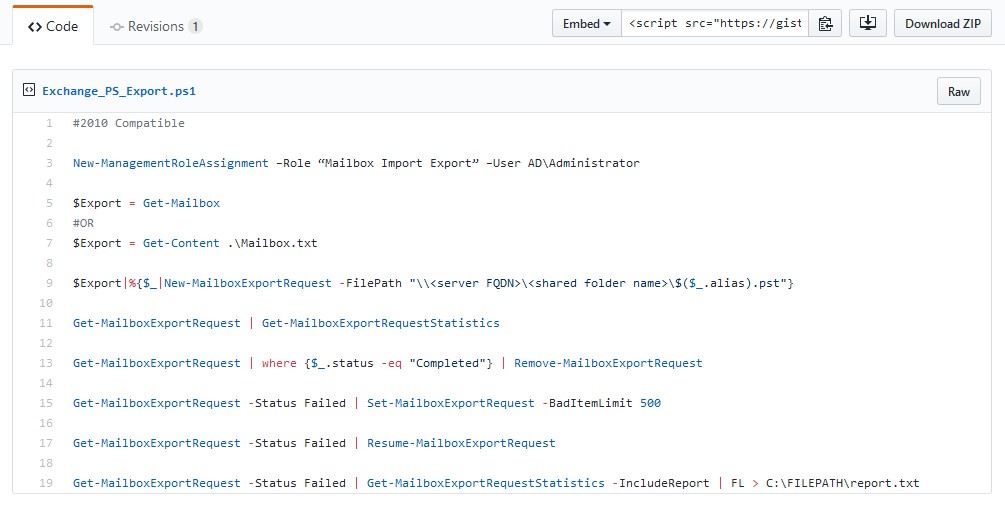Click the value "500" on line 15
The image size is (1005, 508).
(x=651, y=403)
